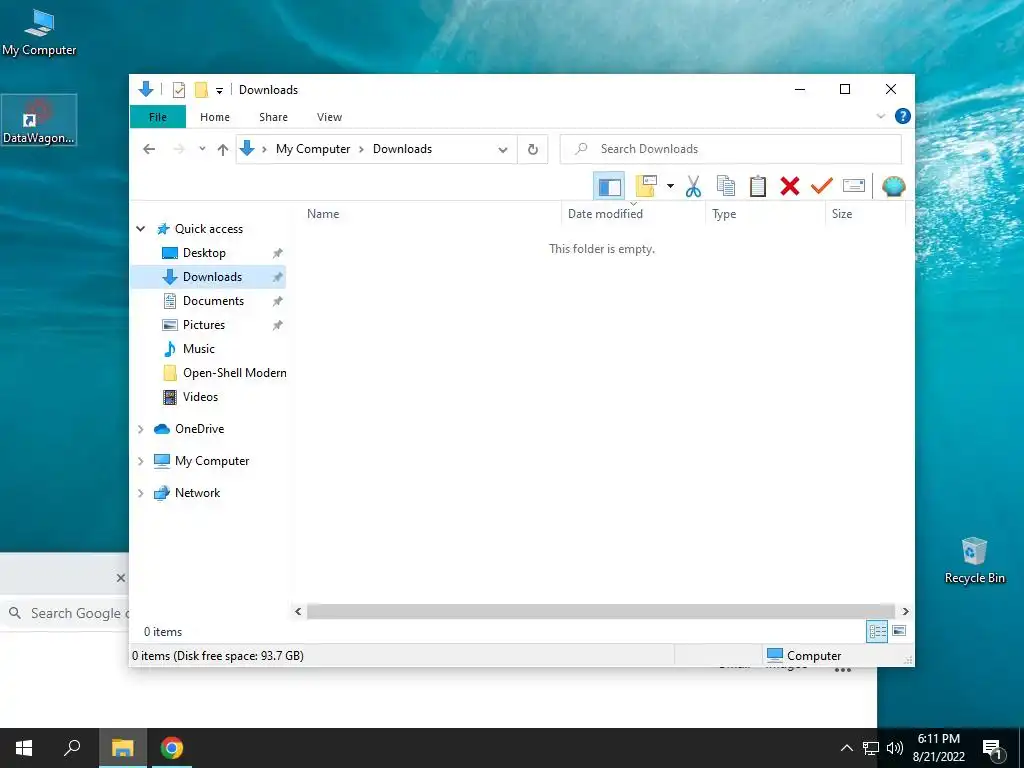Image resolution: width=1024 pixels, height=768 pixels.
Task: Select Downloads in navigation pane
Action: (208, 277)
